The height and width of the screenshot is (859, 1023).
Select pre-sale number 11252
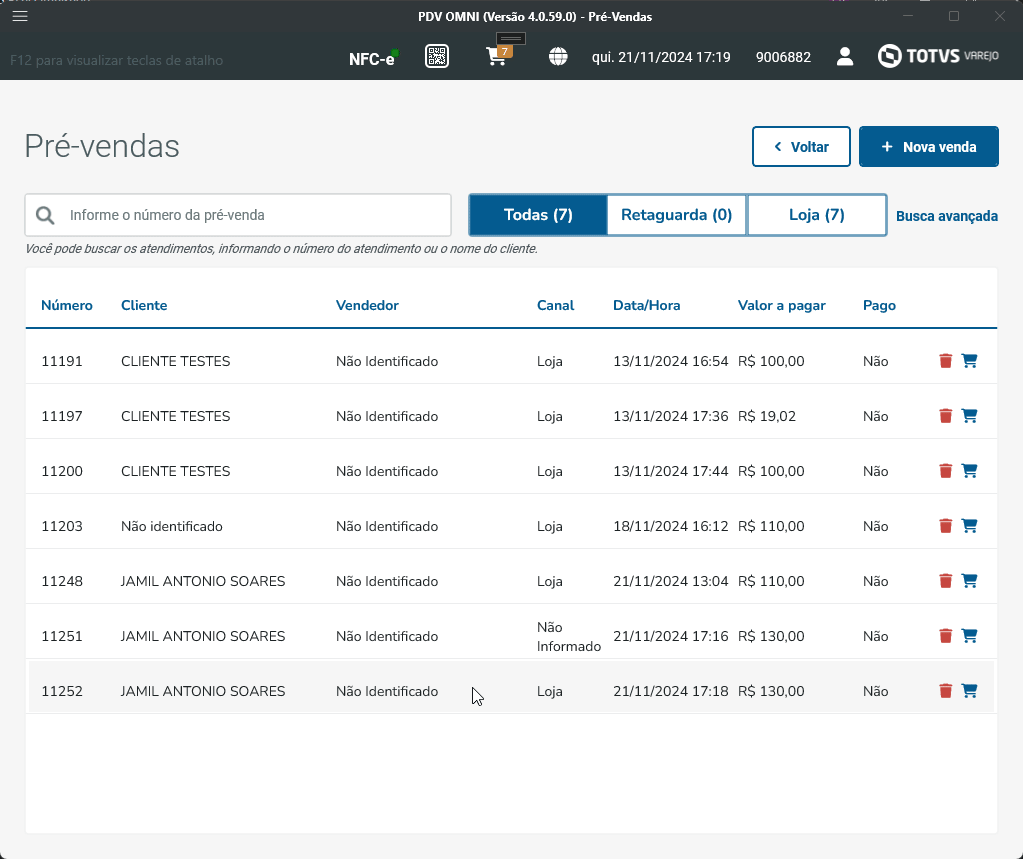pyautogui.click(x=62, y=691)
